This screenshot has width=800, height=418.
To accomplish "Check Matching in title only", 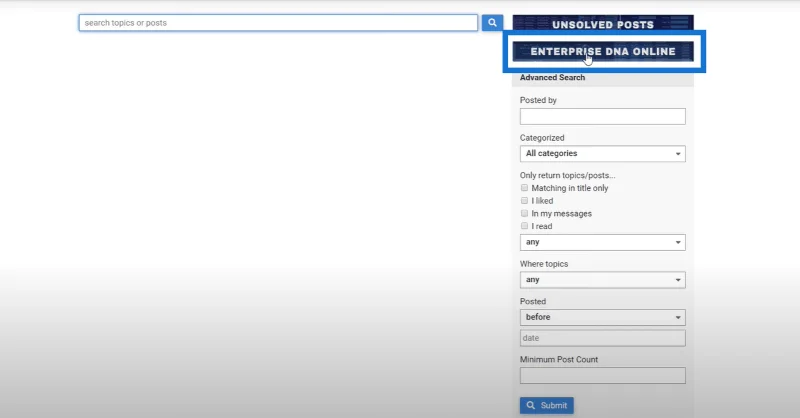I will click(x=524, y=188).
